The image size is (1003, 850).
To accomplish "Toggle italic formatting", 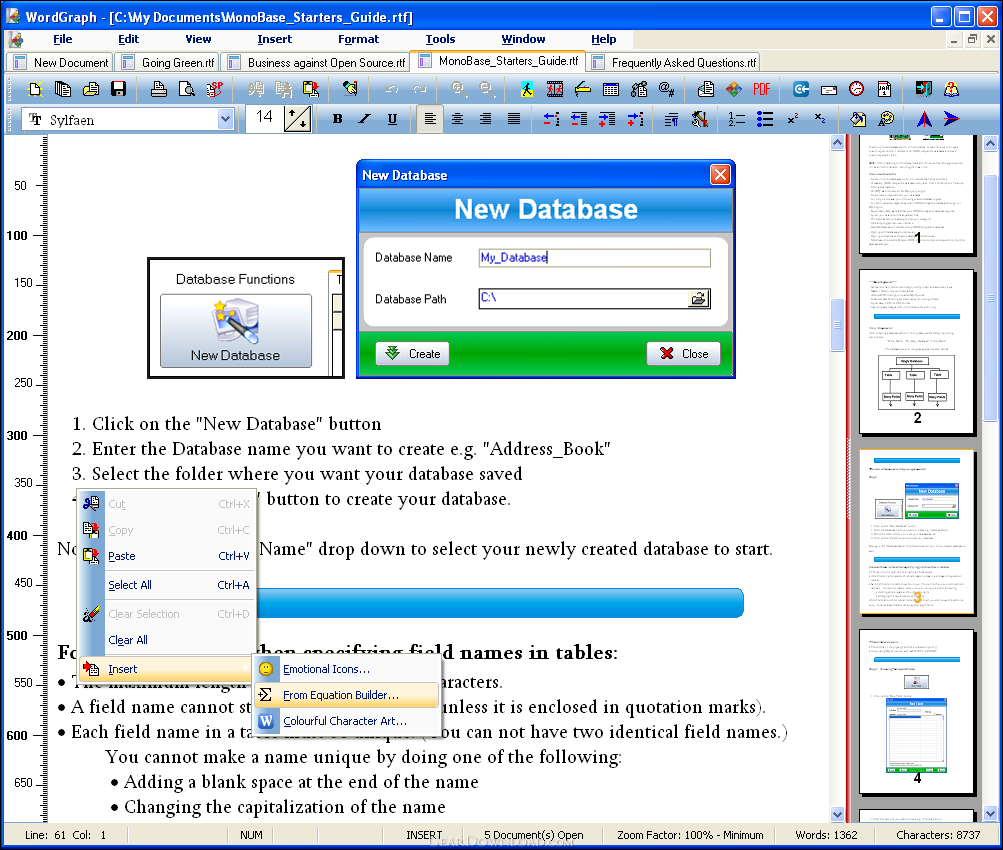I will tap(365, 119).
